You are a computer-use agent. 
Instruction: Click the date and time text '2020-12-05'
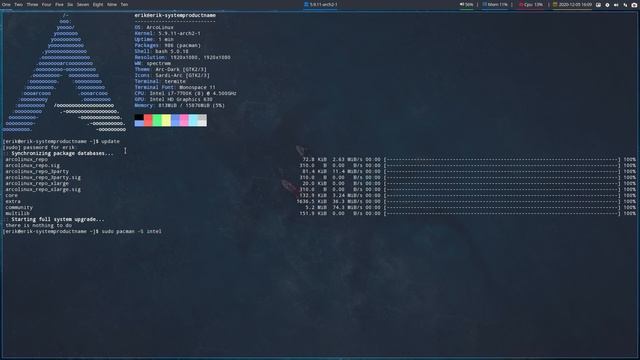point(575,4)
